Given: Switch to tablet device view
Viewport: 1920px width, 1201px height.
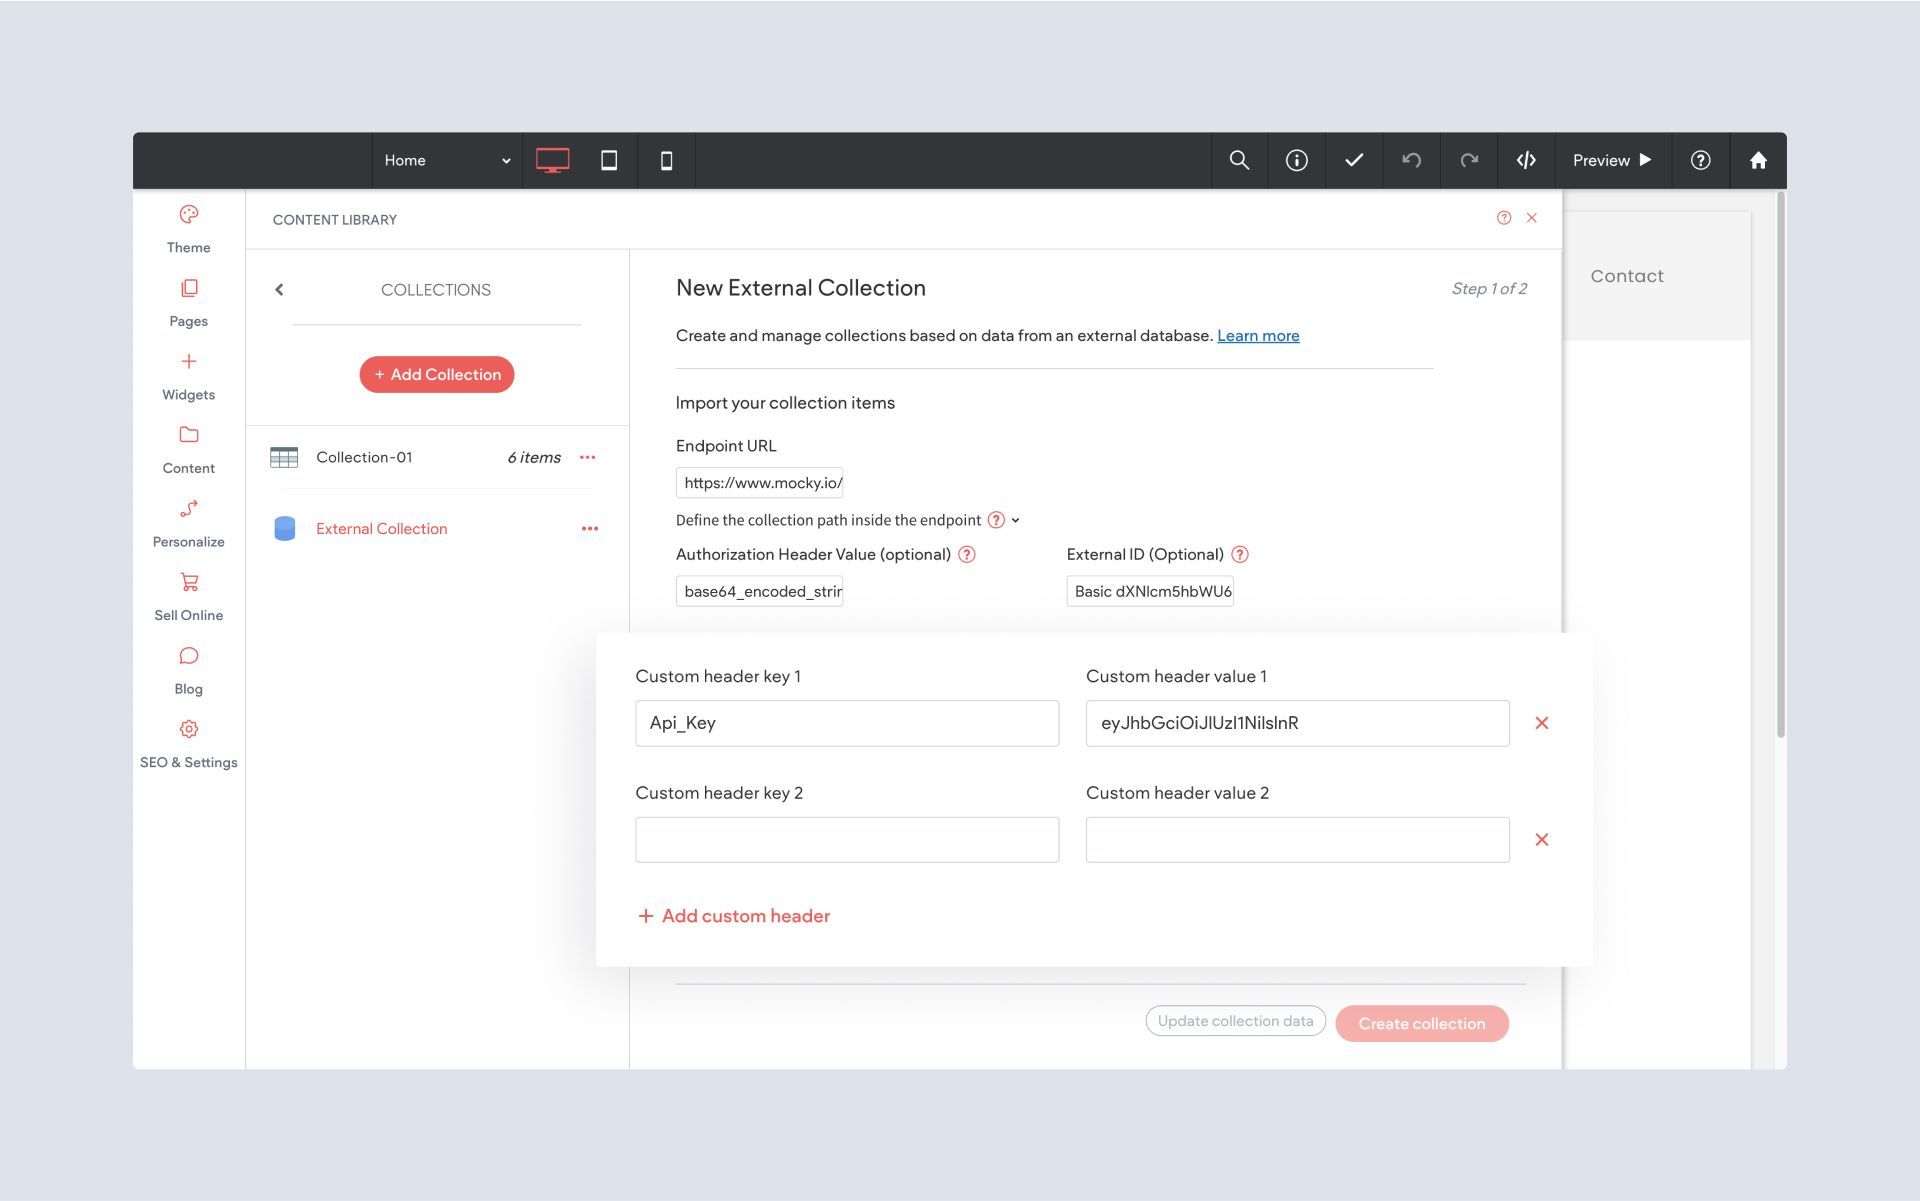Looking at the screenshot, I should click(x=608, y=160).
